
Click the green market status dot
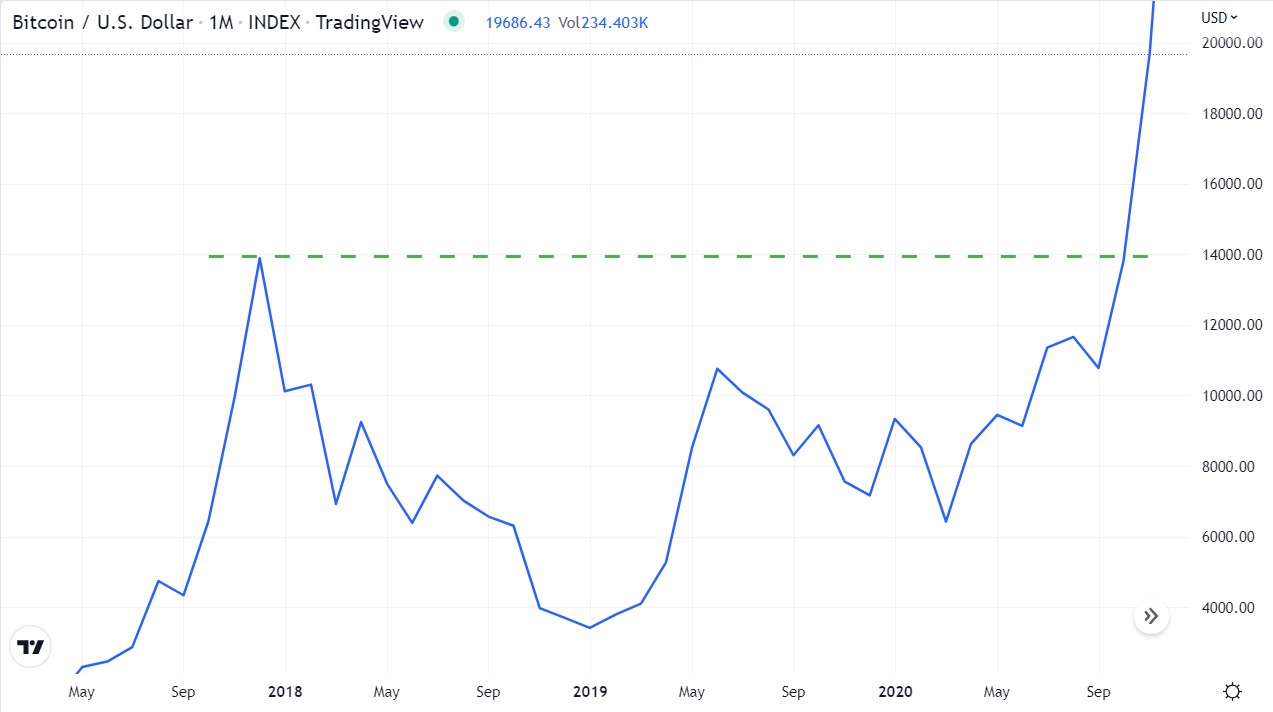pyautogui.click(x=455, y=21)
